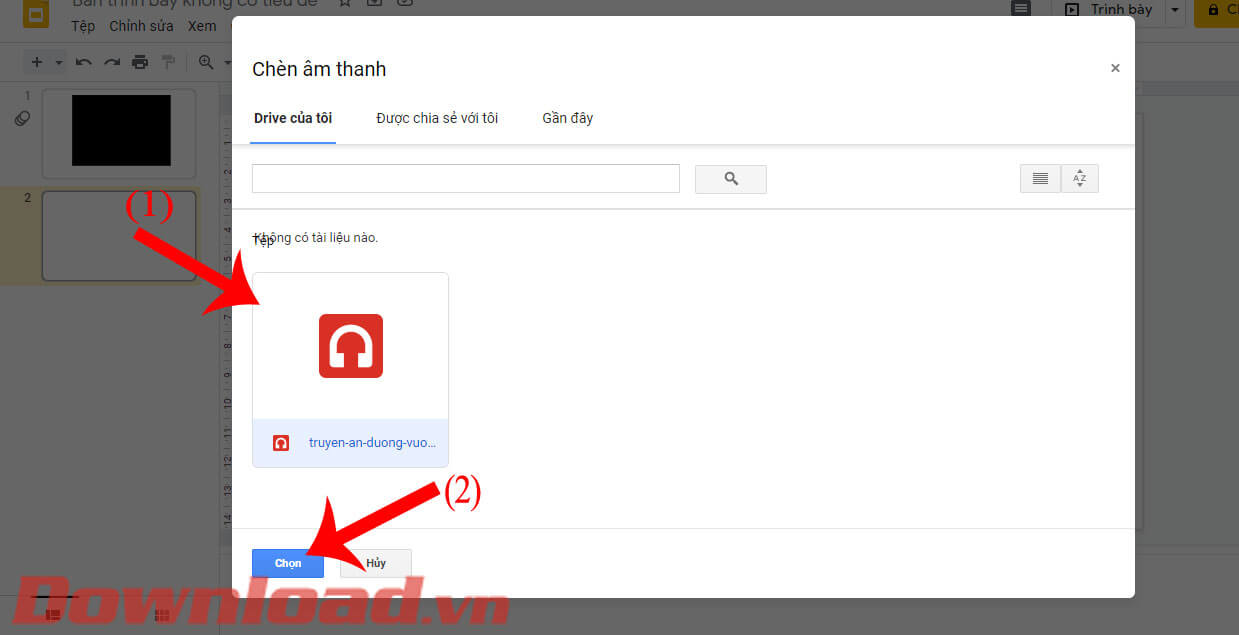1239x635 pixels.
Task: Click the Hủy cancel button
Action: click(x=376, y=563)
